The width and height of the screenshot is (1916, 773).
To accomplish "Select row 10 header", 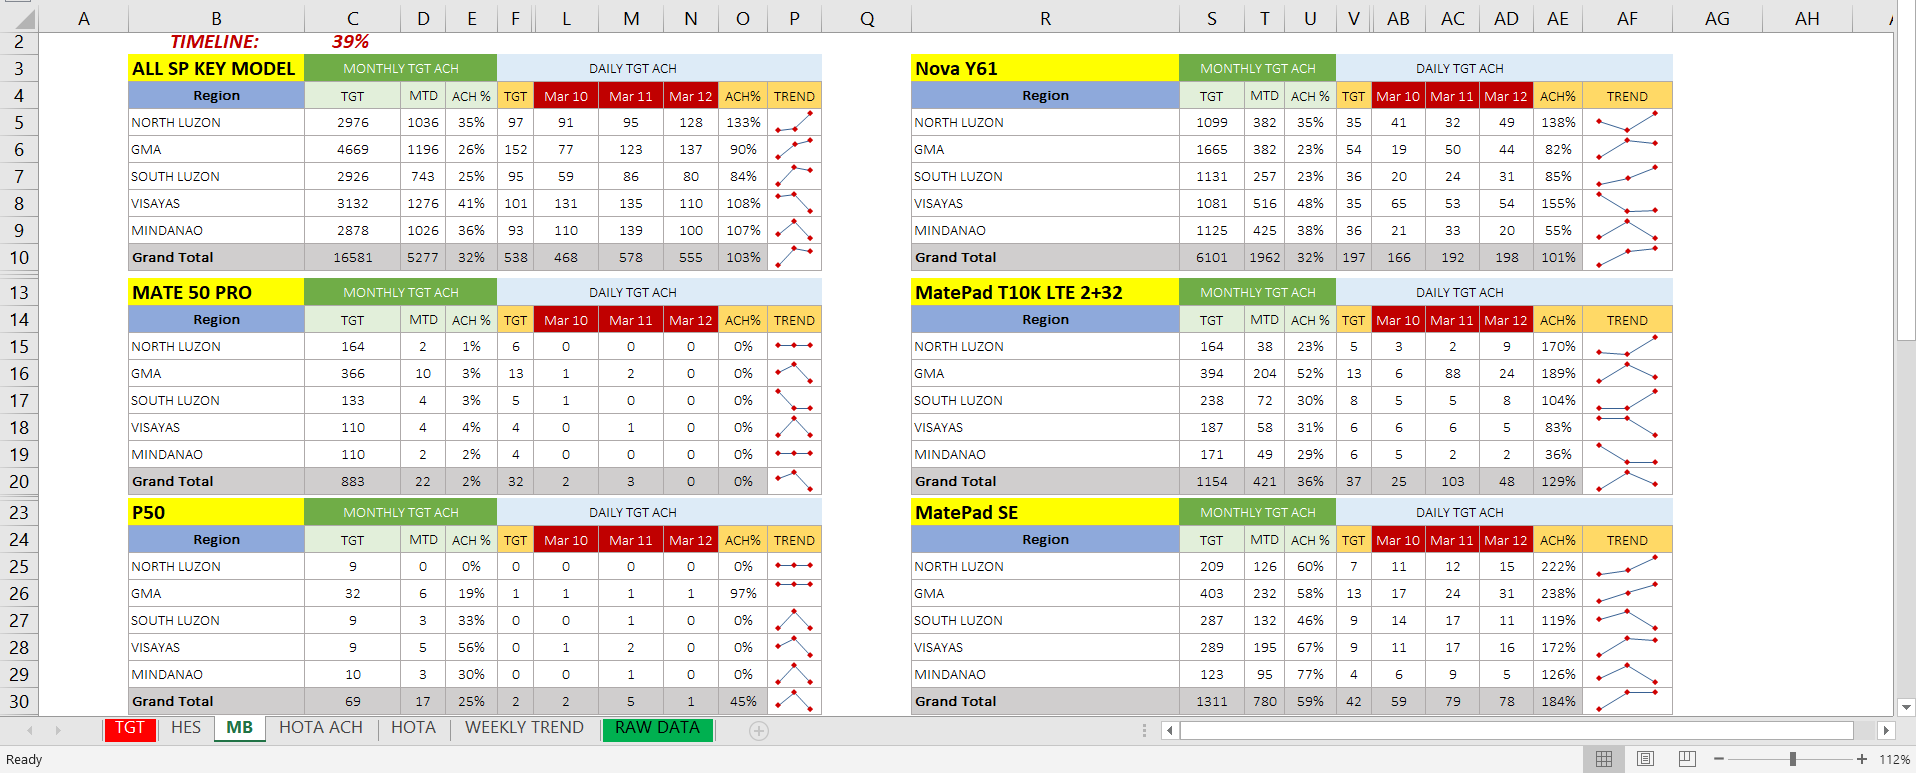I will click(19, 257).
